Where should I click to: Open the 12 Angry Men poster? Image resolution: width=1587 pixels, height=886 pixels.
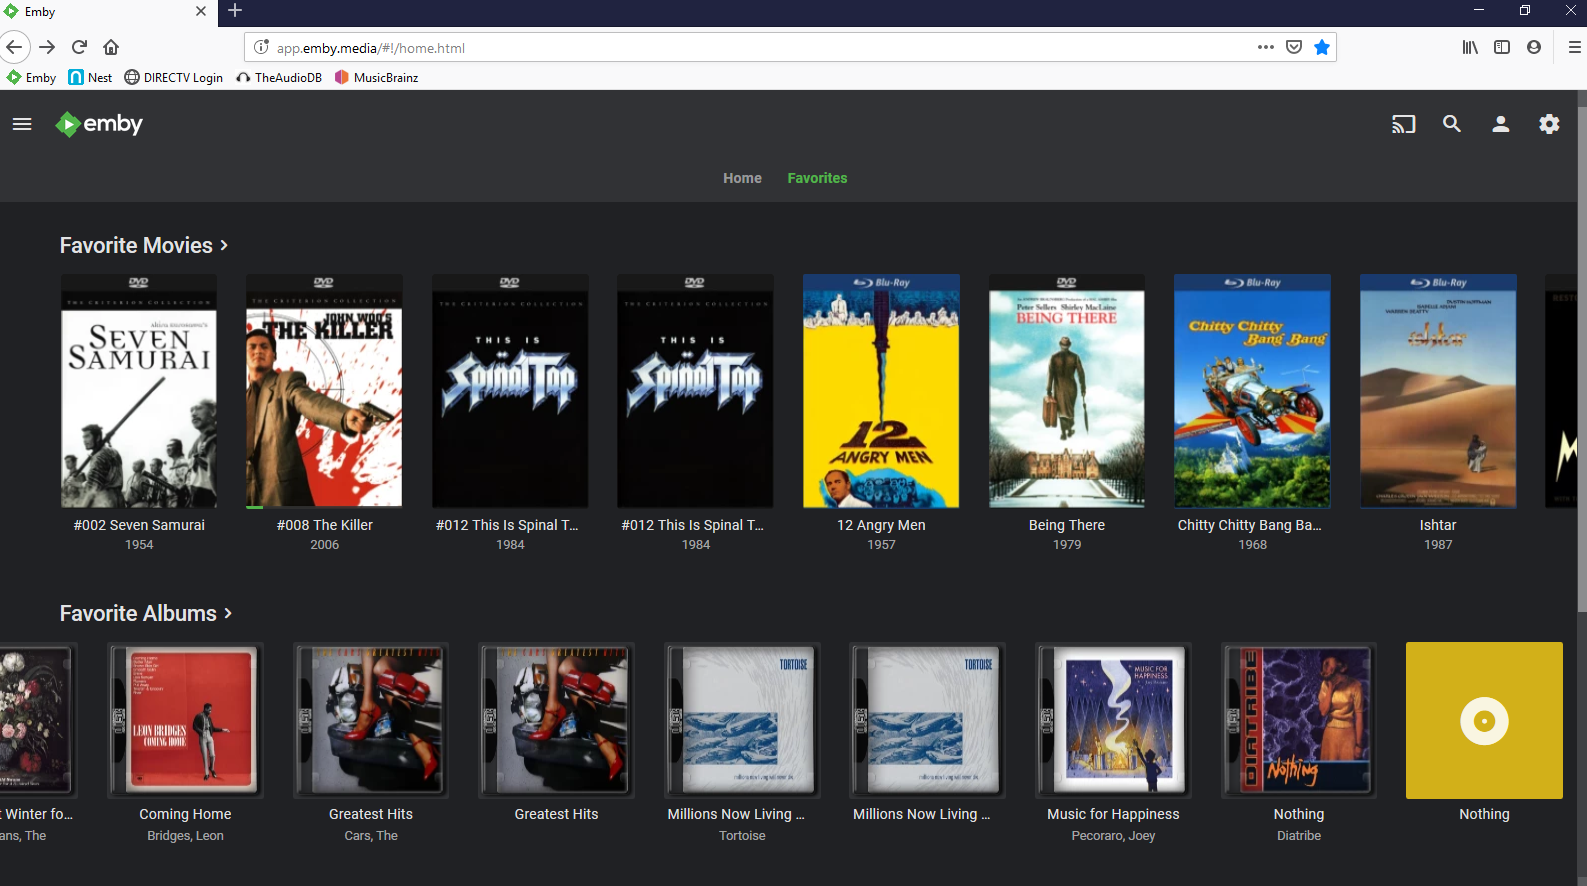pos(881,391)
